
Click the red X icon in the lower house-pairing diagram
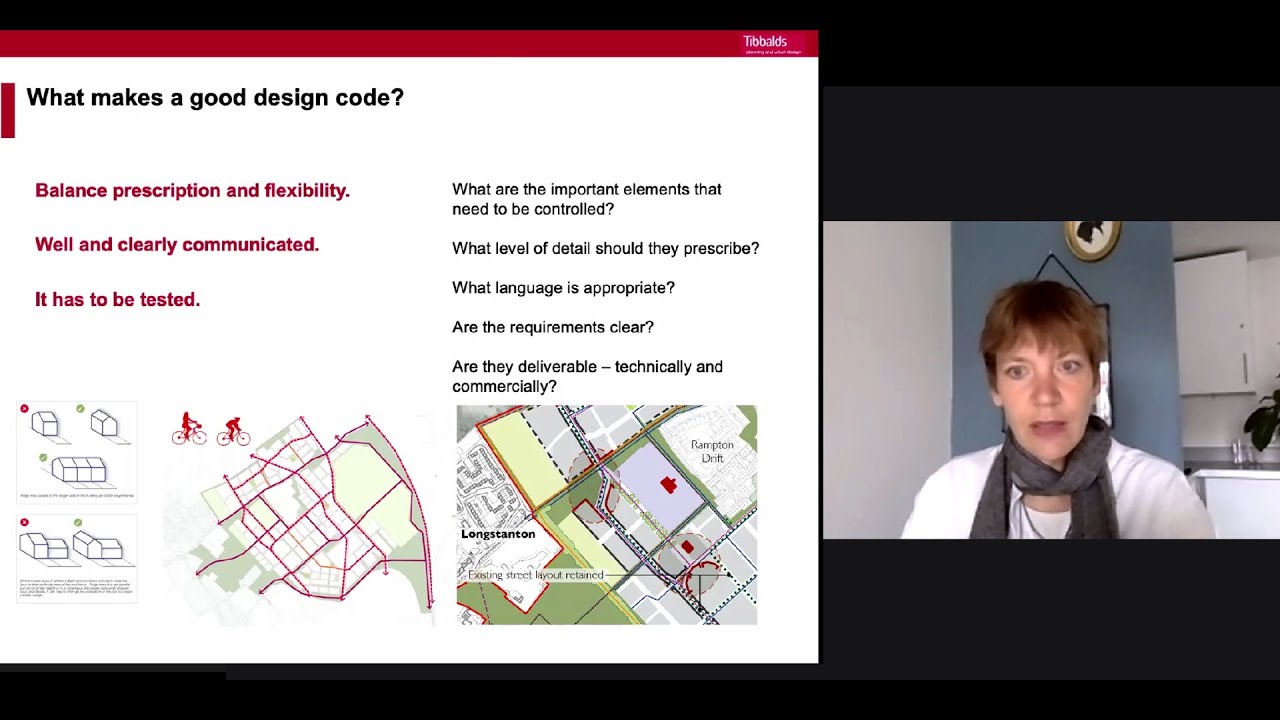click(x=24, y=521)
